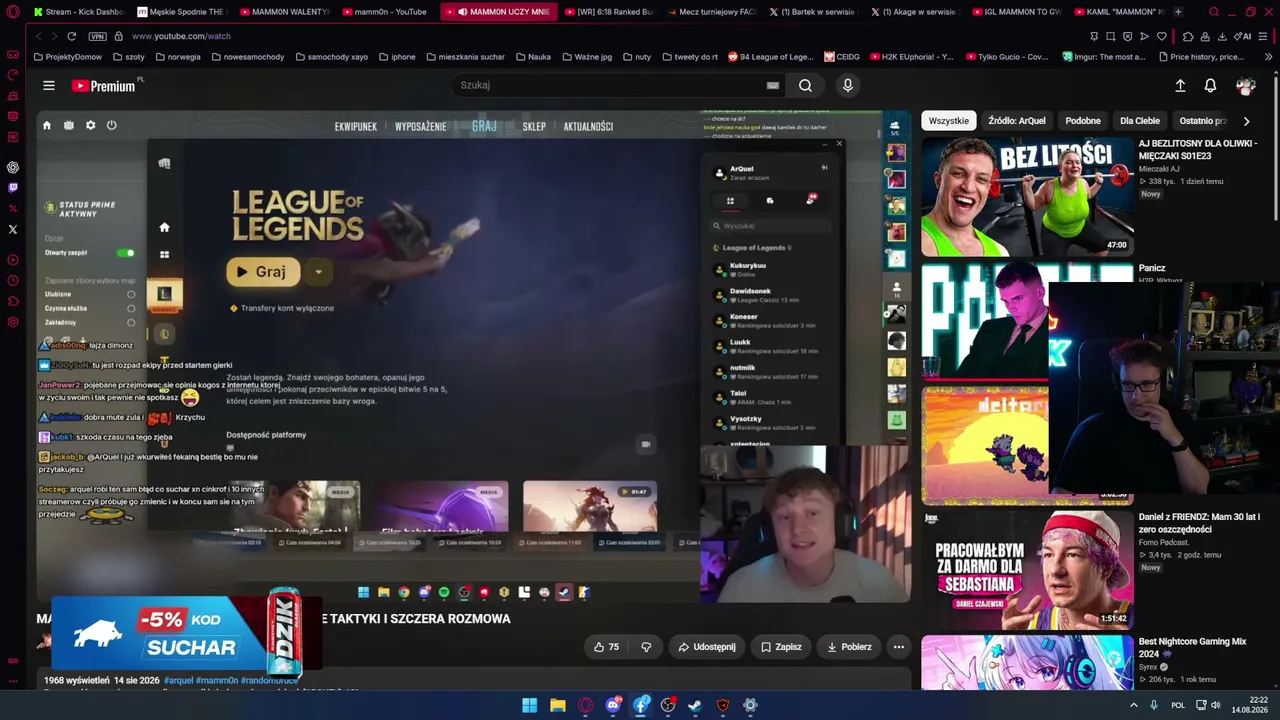Click the yellow Graj play button
Screen dimensions: 1280x720
click(263, 272)
